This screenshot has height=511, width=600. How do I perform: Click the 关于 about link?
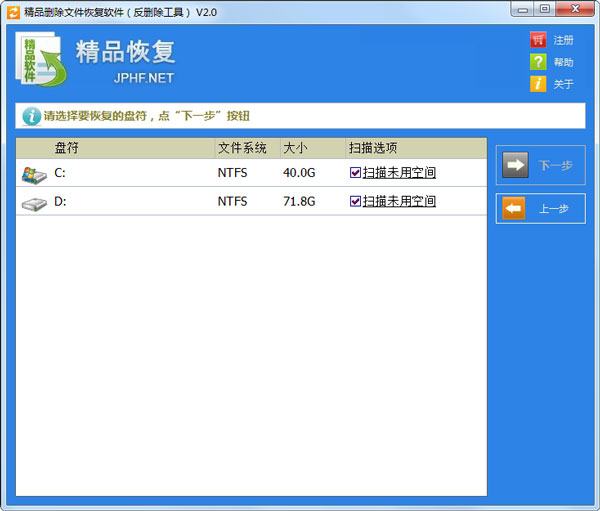point(563,84)
